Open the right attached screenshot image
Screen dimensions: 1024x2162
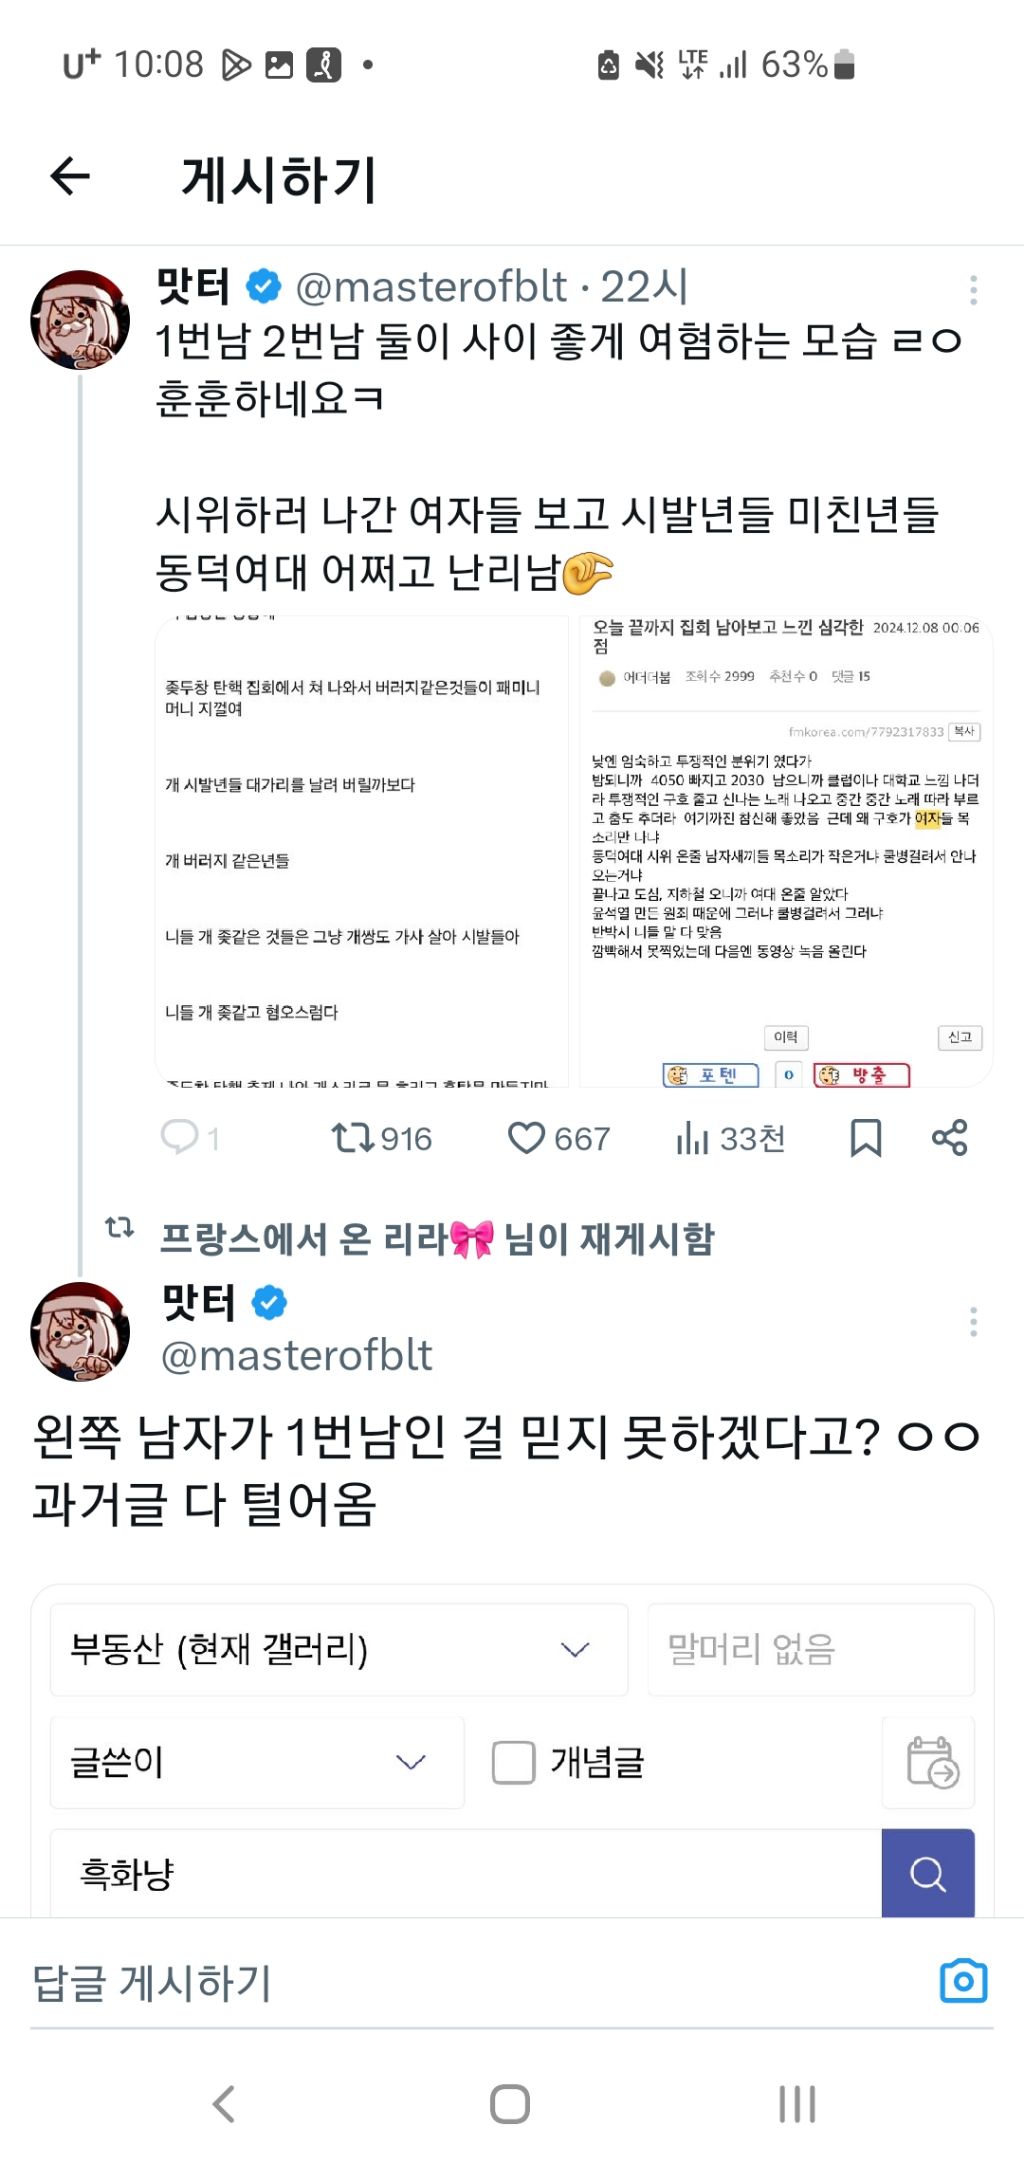pyautogui.click(x=786, y=851)
